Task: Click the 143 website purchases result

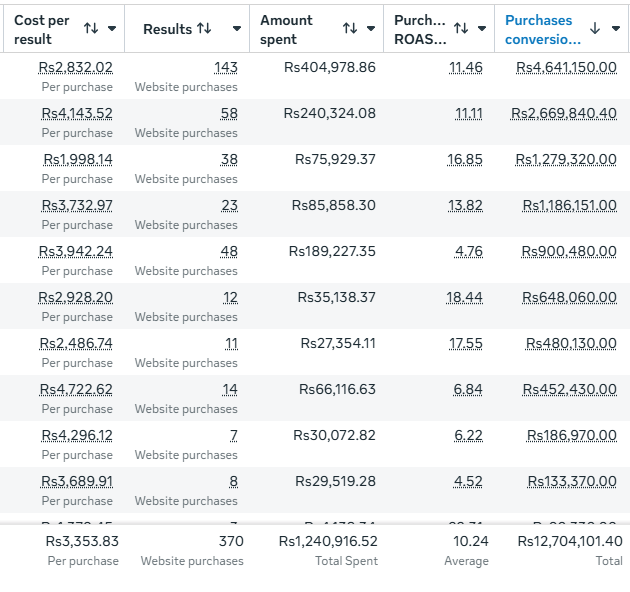Action: tap(225, 67)
